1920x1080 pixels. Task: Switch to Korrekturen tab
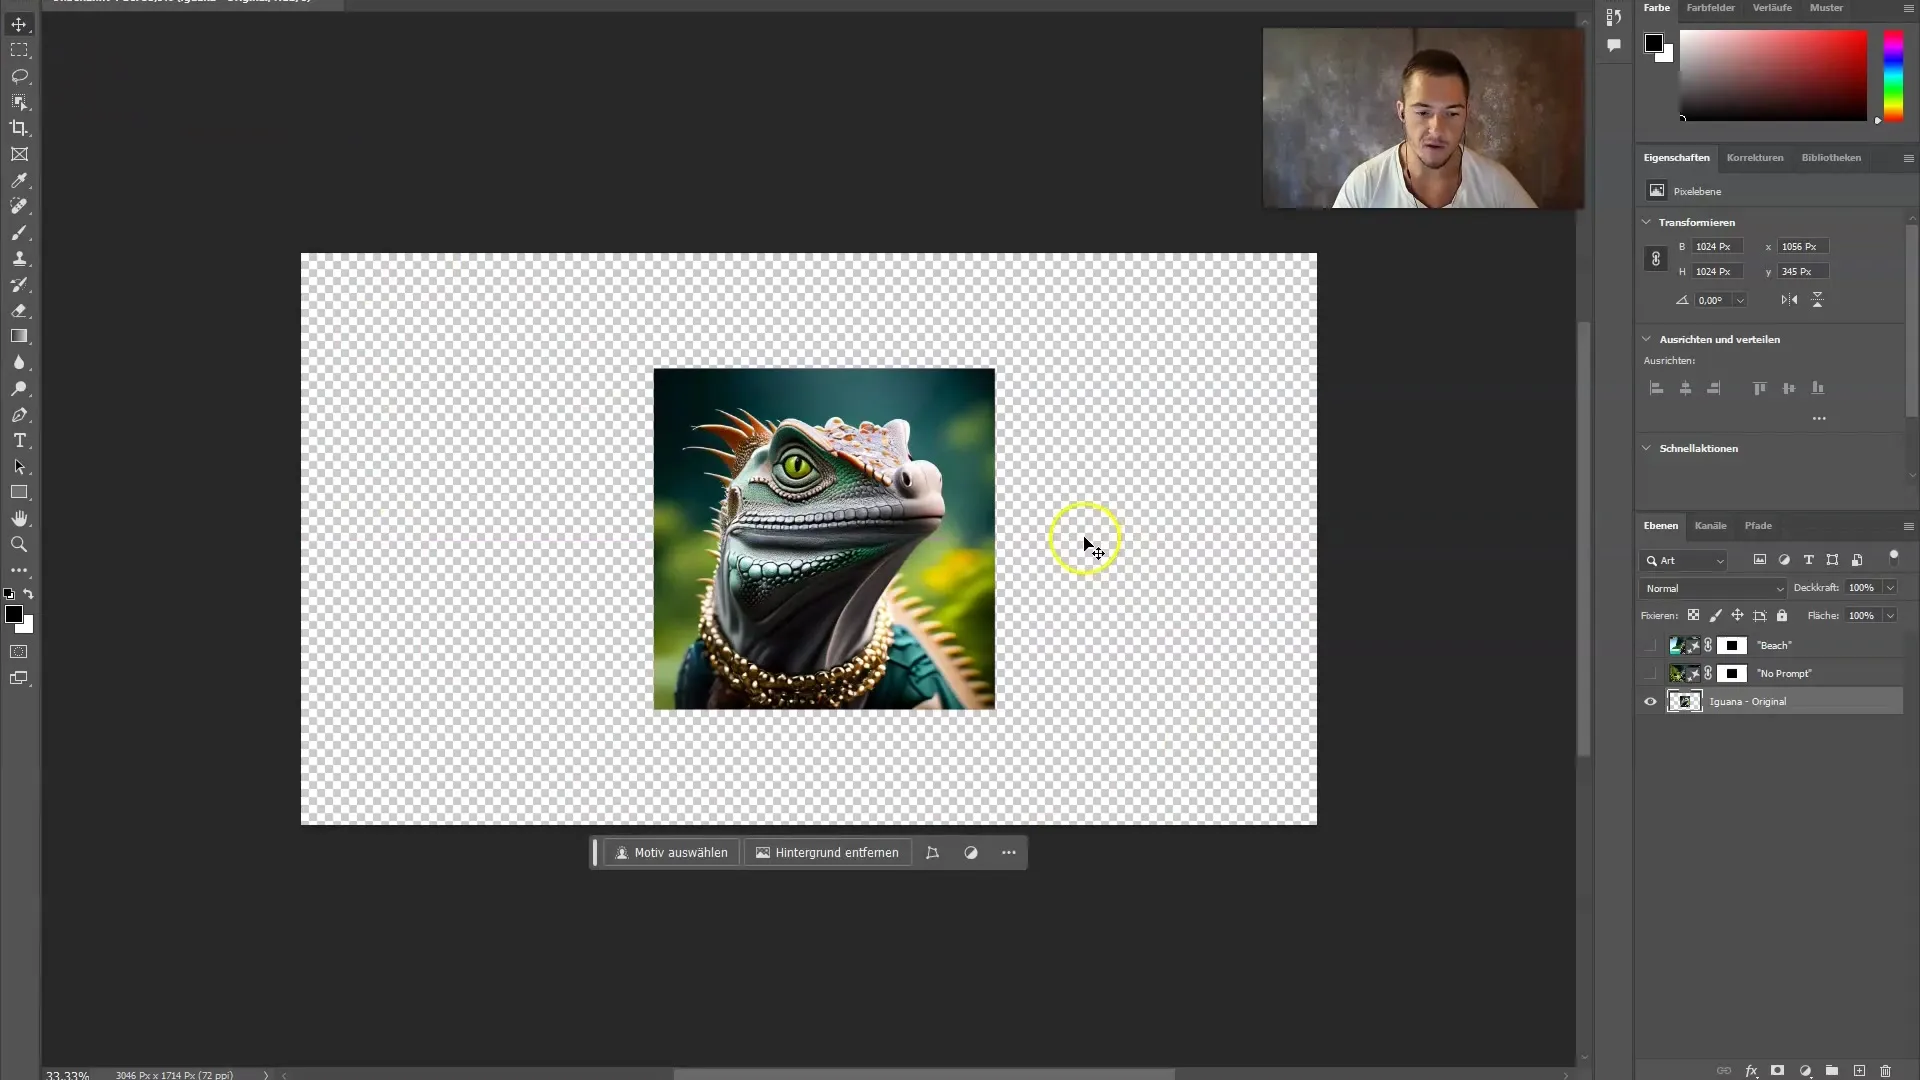[x=1755, y=158]
